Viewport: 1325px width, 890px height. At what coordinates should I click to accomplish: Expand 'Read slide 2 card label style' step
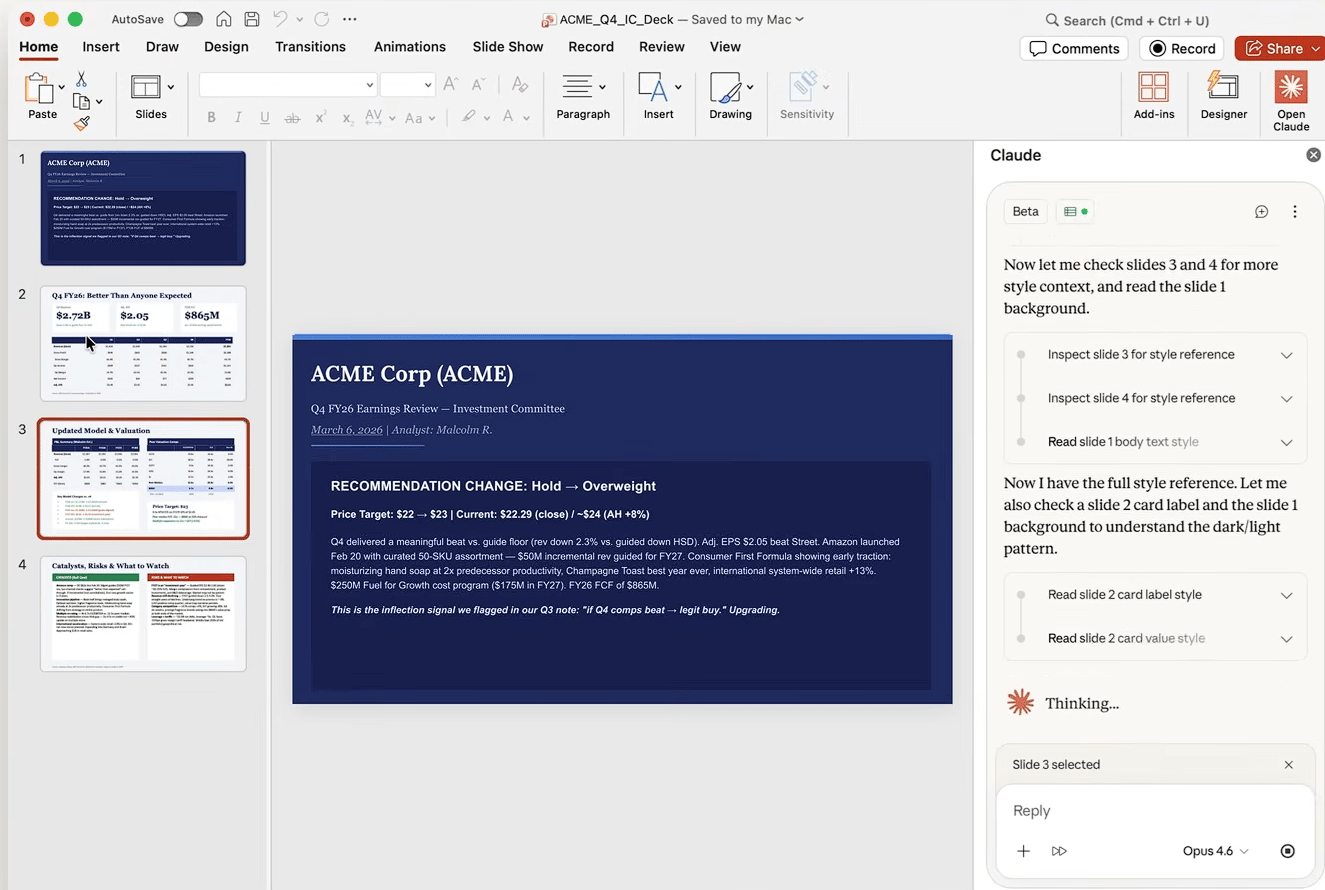click(1286, 595)
